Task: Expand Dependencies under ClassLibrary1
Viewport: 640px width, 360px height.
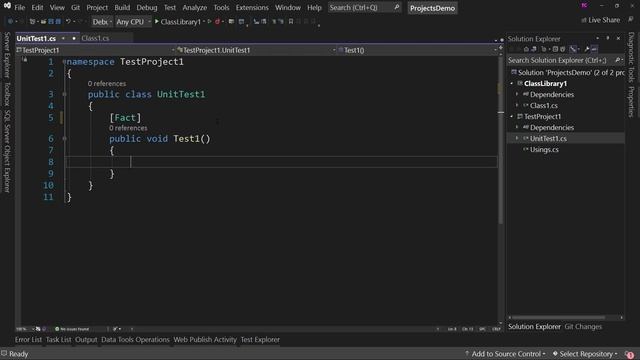Action: (x=517, y=94)
